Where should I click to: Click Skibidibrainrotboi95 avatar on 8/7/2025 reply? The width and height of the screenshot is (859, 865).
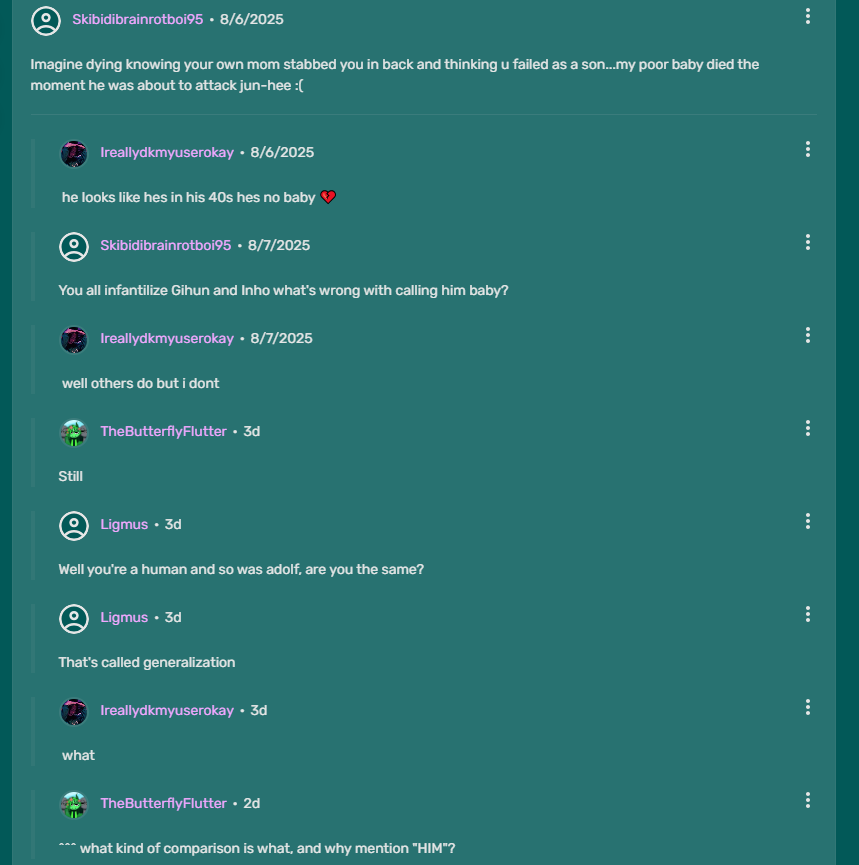coord(74,246)
